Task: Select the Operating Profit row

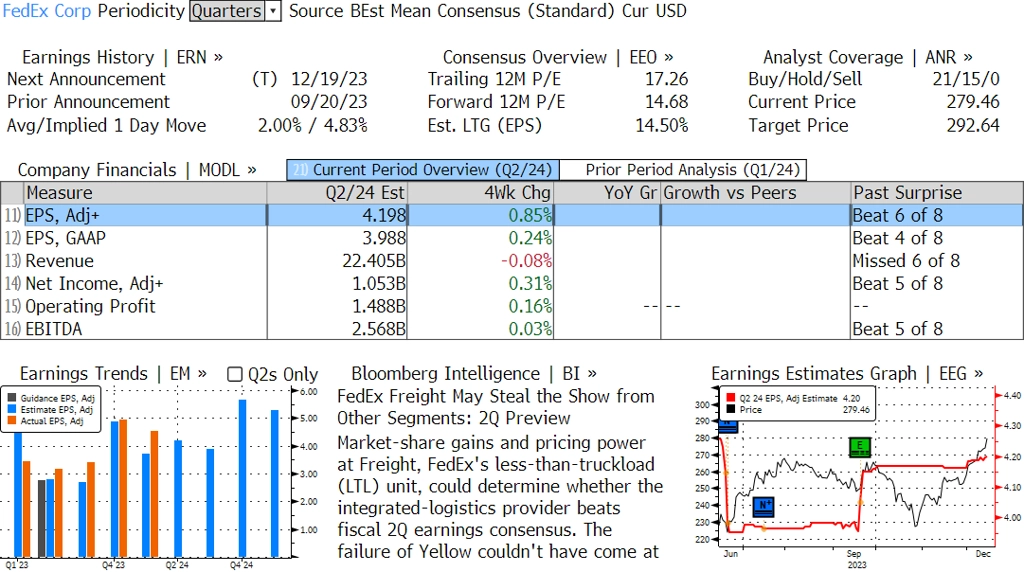Action: [512, 306]
